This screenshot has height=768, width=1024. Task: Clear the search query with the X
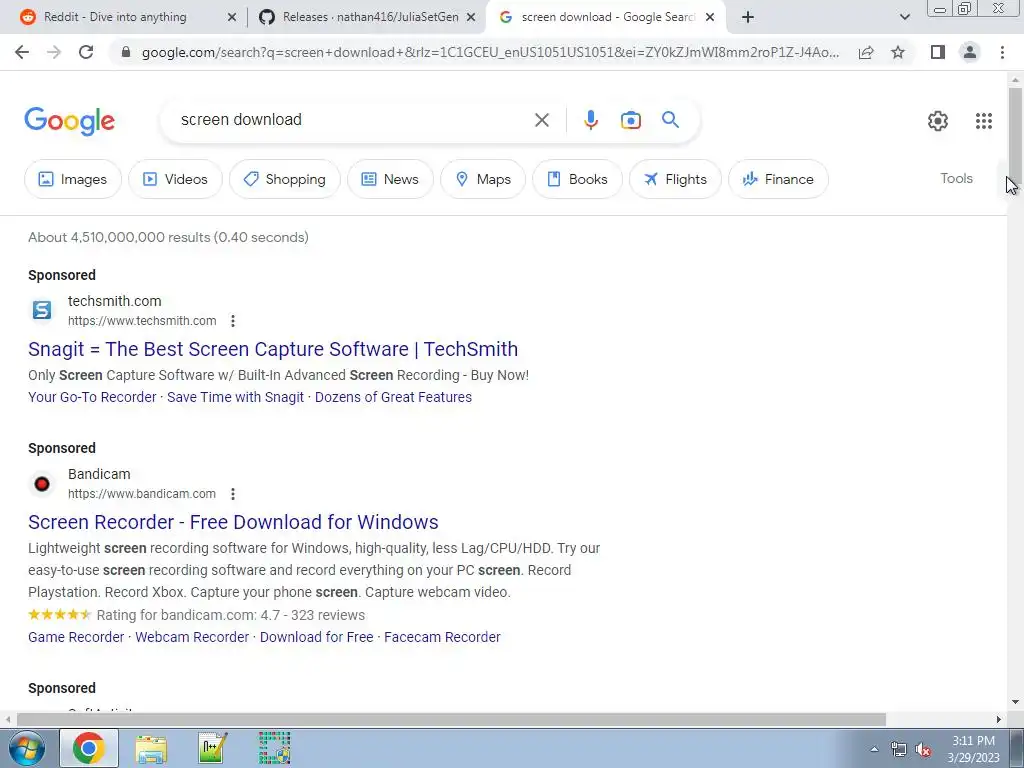click(x=541, y=120)
